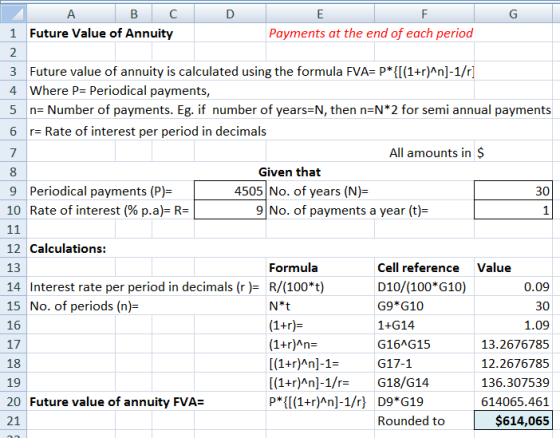Viewport: 560px width, 438px height.
Task: Click the 'R/(100*t)' formula cell
Action: (320, 287)
